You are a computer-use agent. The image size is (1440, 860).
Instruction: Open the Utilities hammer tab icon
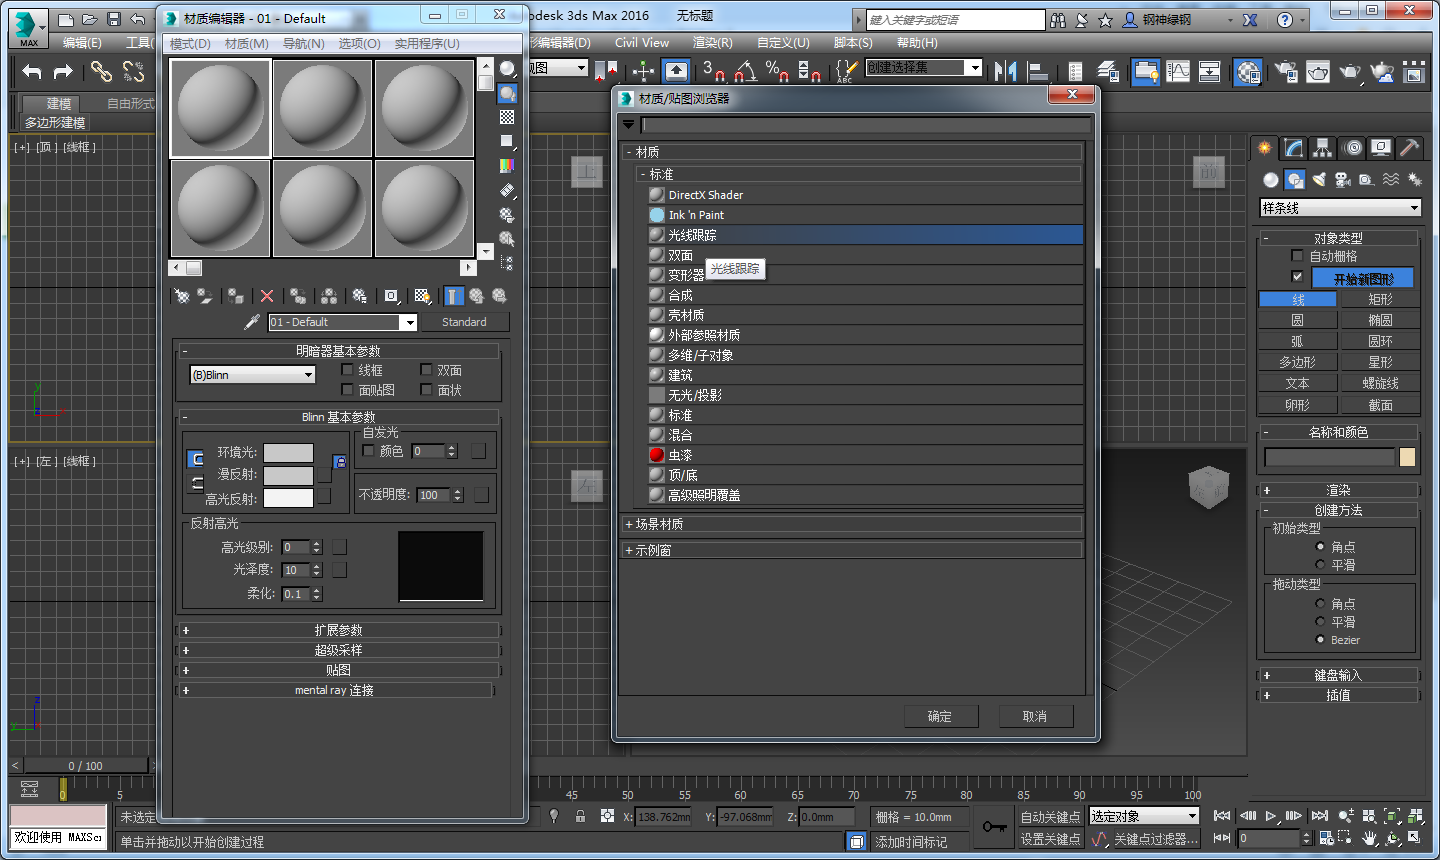coord(1409,148)
